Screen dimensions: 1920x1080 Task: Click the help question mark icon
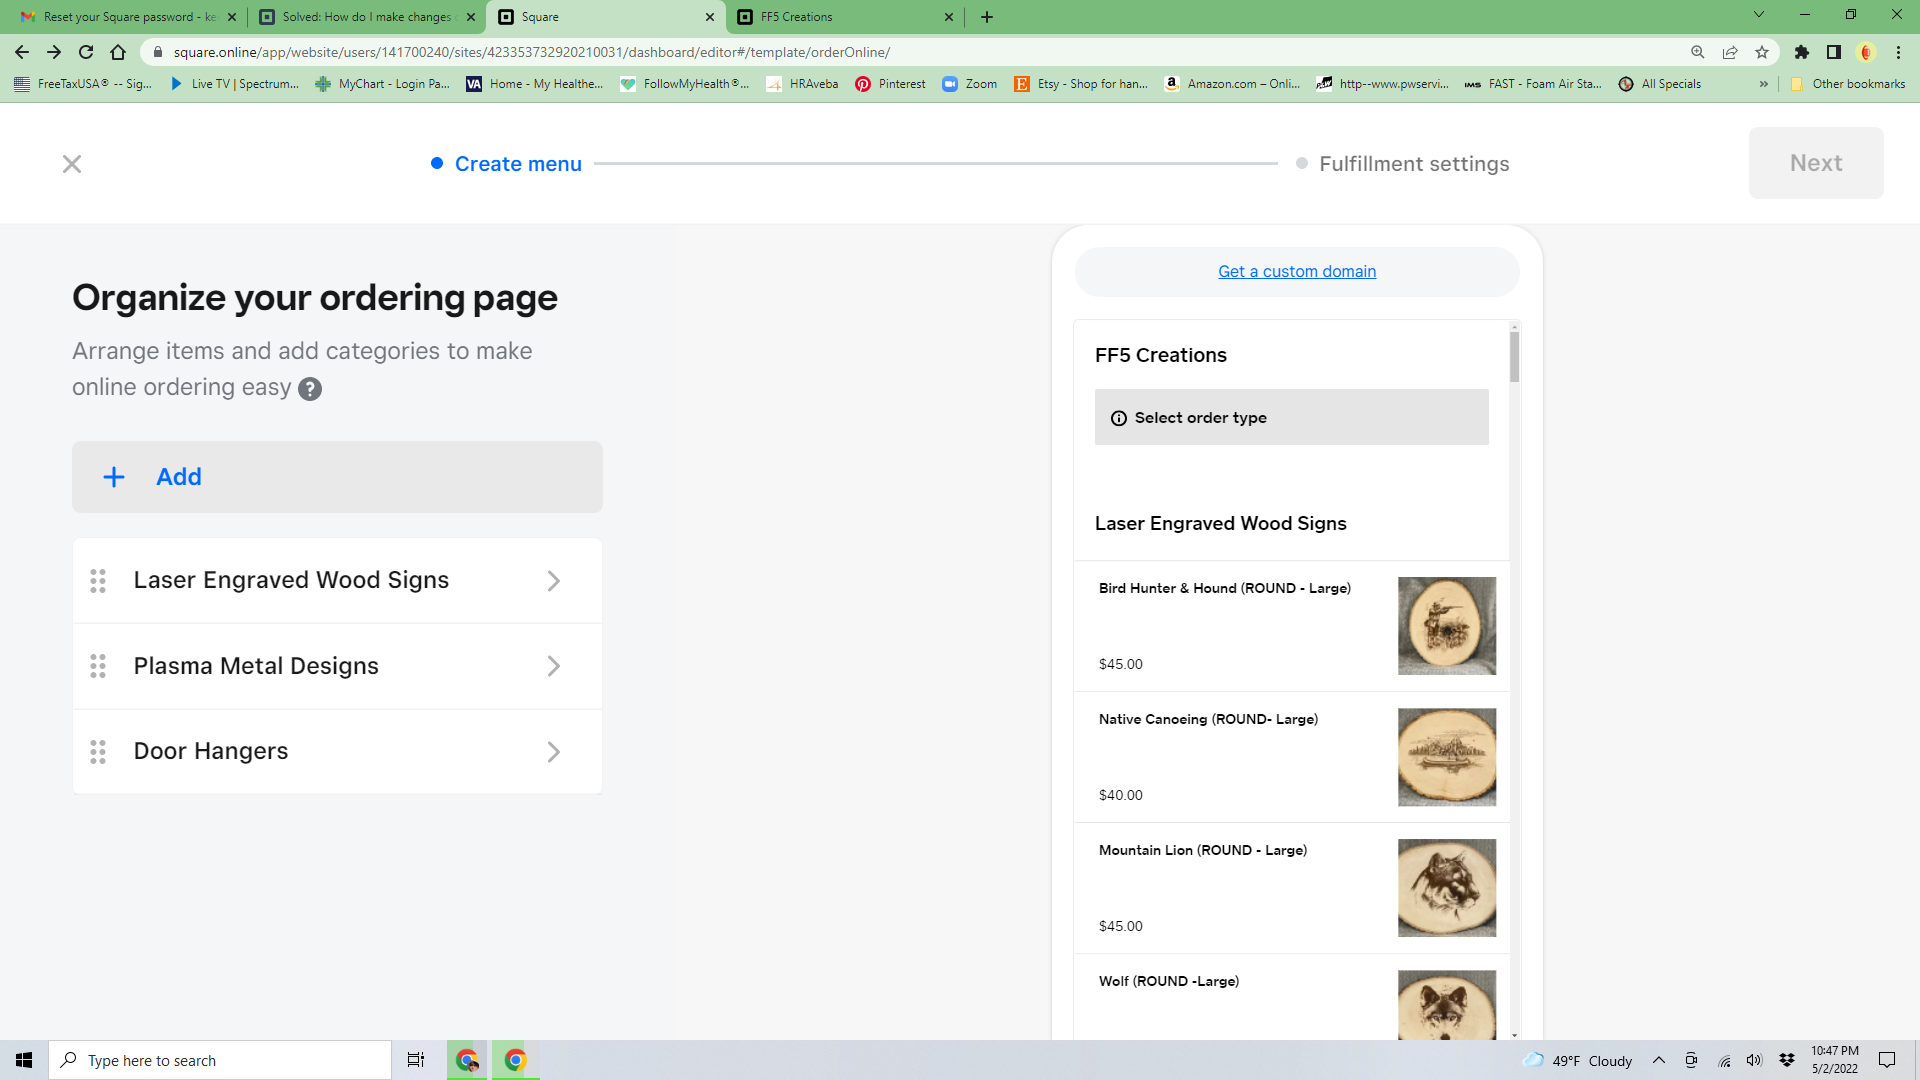tap(310, 389)
